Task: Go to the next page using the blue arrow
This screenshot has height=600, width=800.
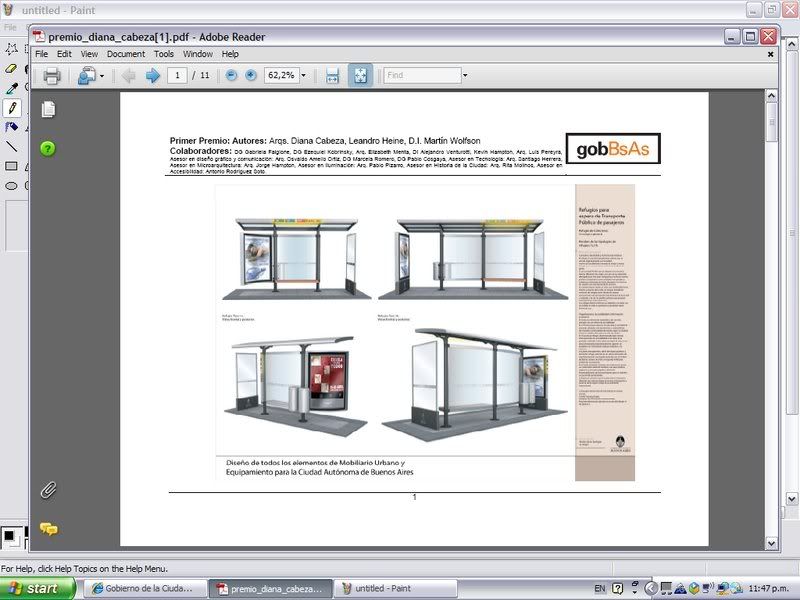Action: (153, 76)
